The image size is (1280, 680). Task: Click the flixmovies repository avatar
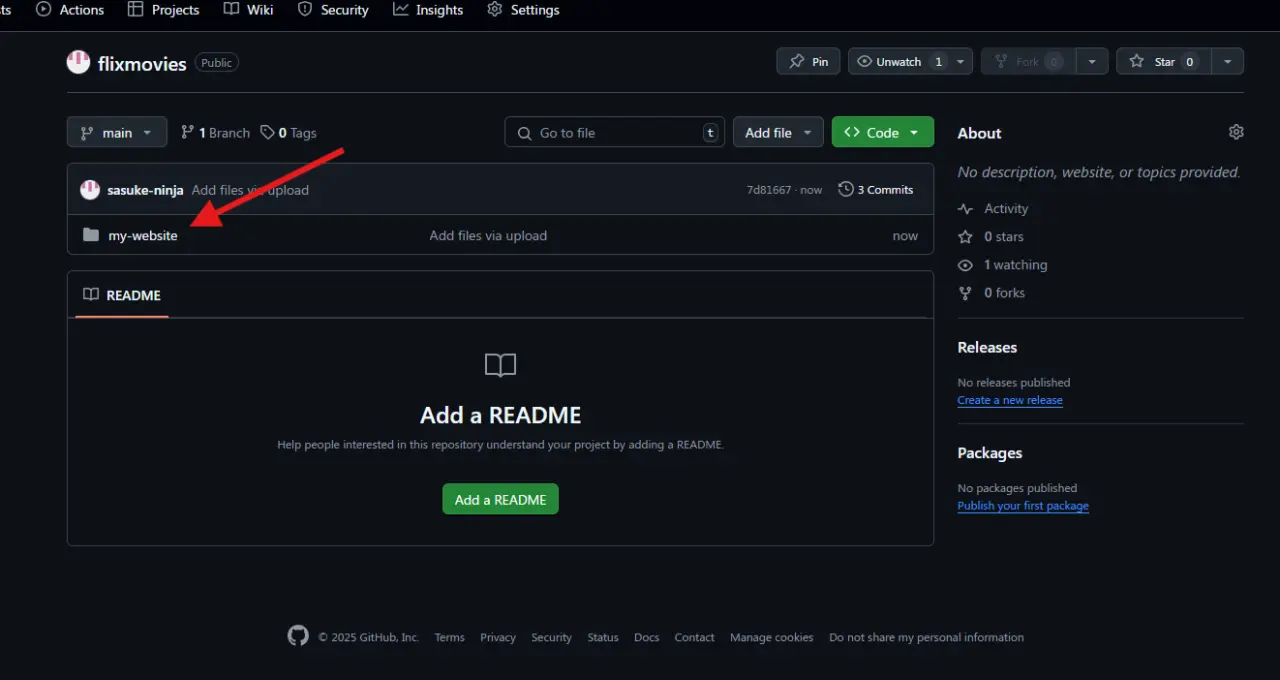pos(78,63)
